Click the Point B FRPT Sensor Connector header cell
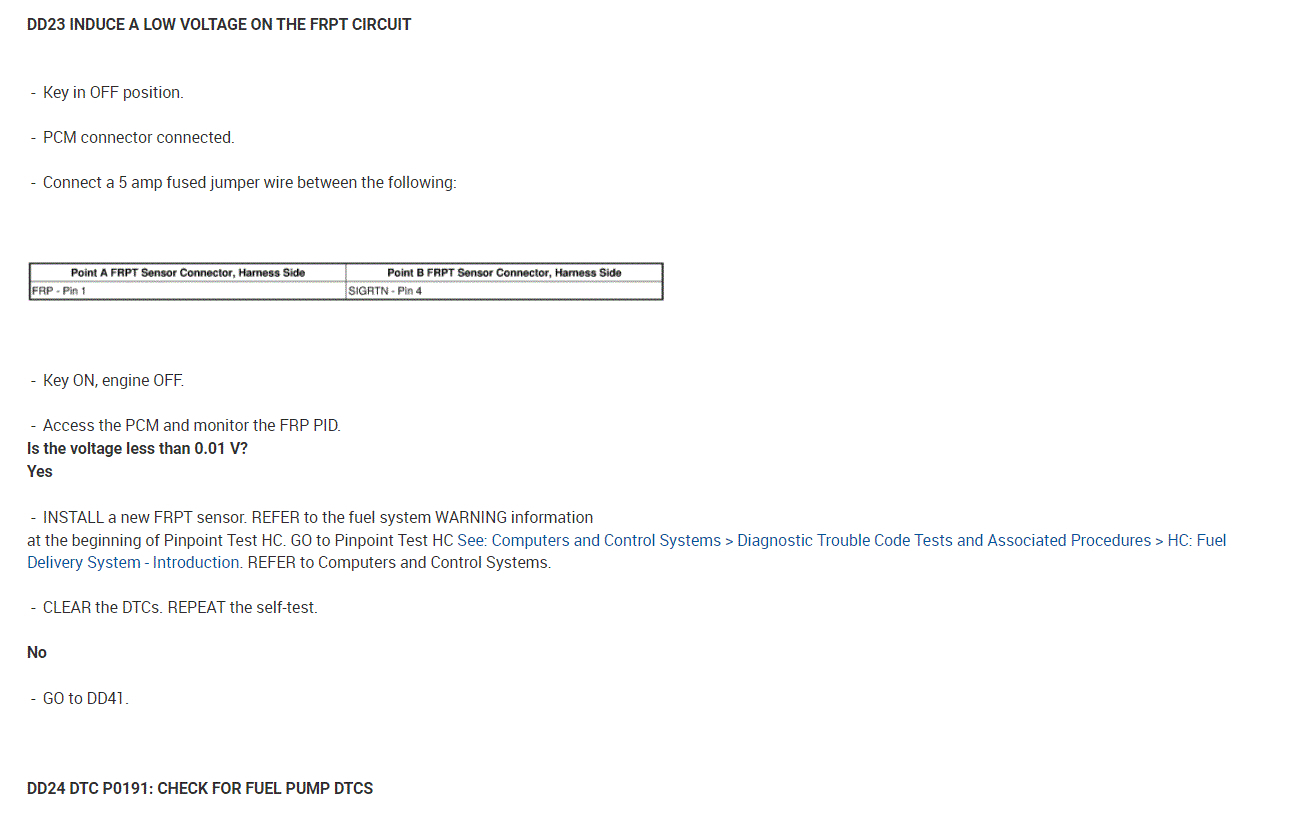The height and width of the screenshot is (825, 1299). (504, 273)
